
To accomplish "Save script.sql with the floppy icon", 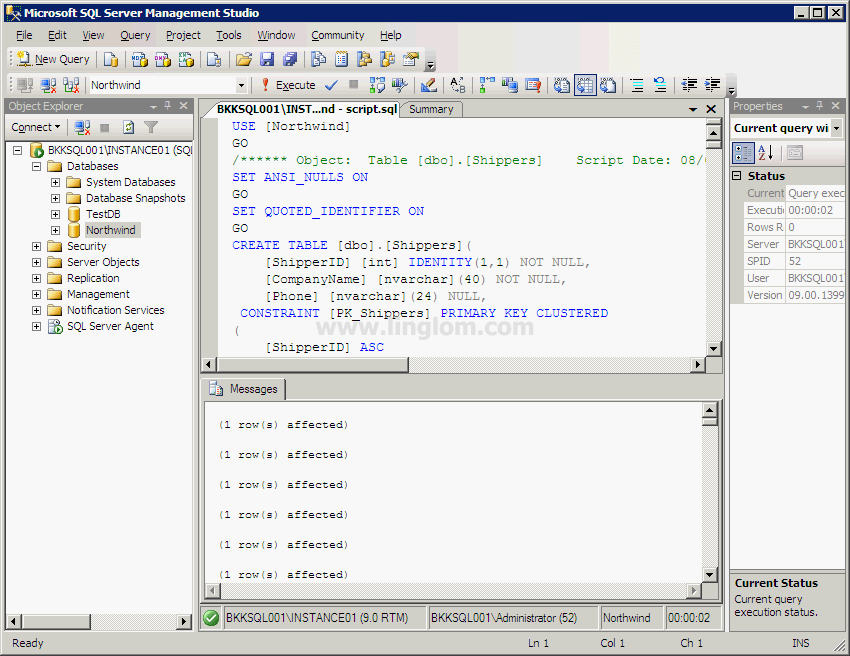I will pyautogui.click(x=267, y=59).
